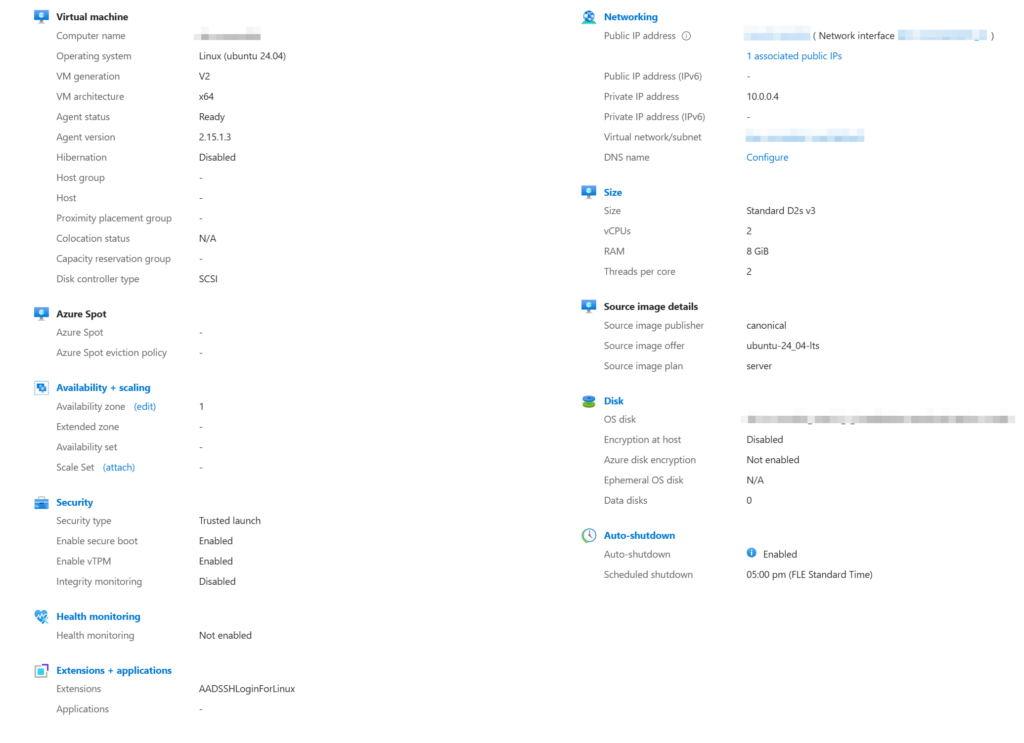This screenshot has width=1024, height=743.
Task: Click the Auto-shutdown clock icon
Action: point(590,534)
